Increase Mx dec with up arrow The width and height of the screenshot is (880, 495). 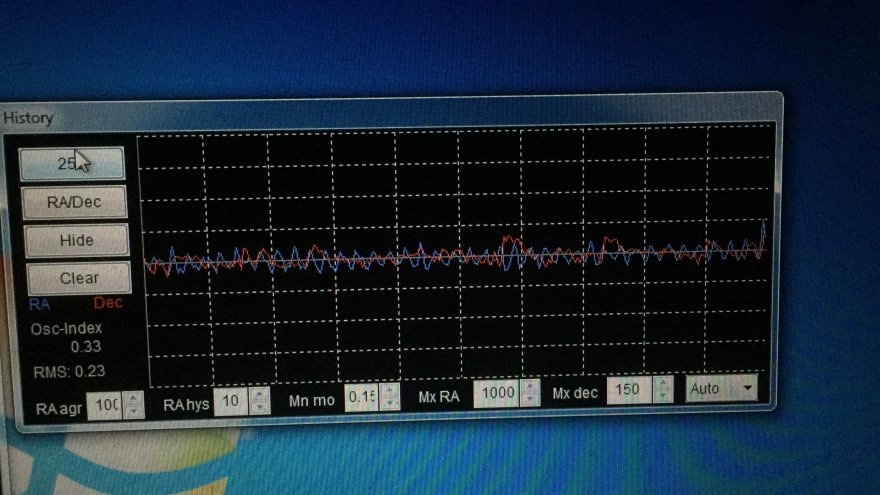click(660, 384)
